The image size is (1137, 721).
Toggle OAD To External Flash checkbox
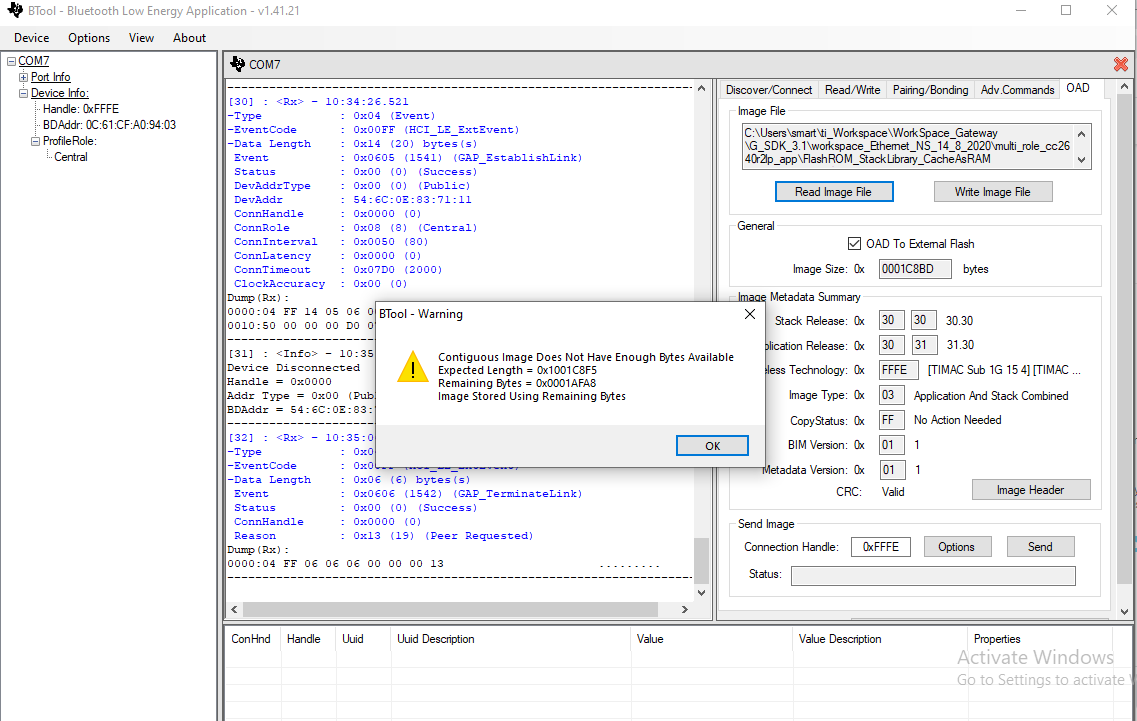pyautogui.click(x=854, y=243)
